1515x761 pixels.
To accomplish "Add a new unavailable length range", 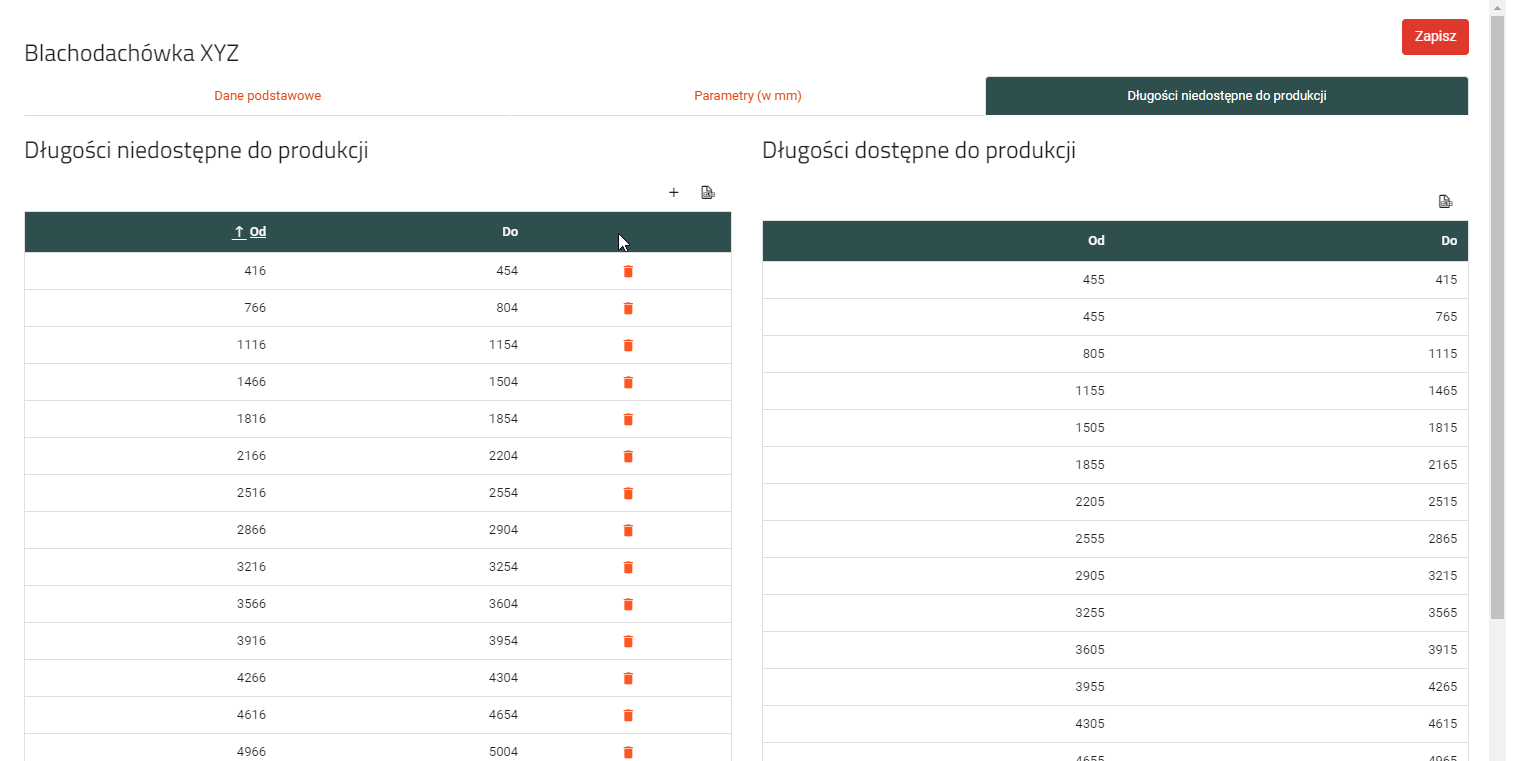I will [x=673, y=192].
